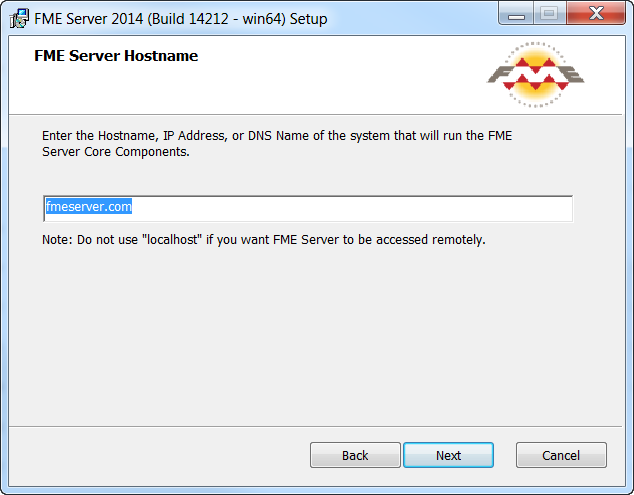
Task: Click the word "localhost" in the note
Action: 172,239
